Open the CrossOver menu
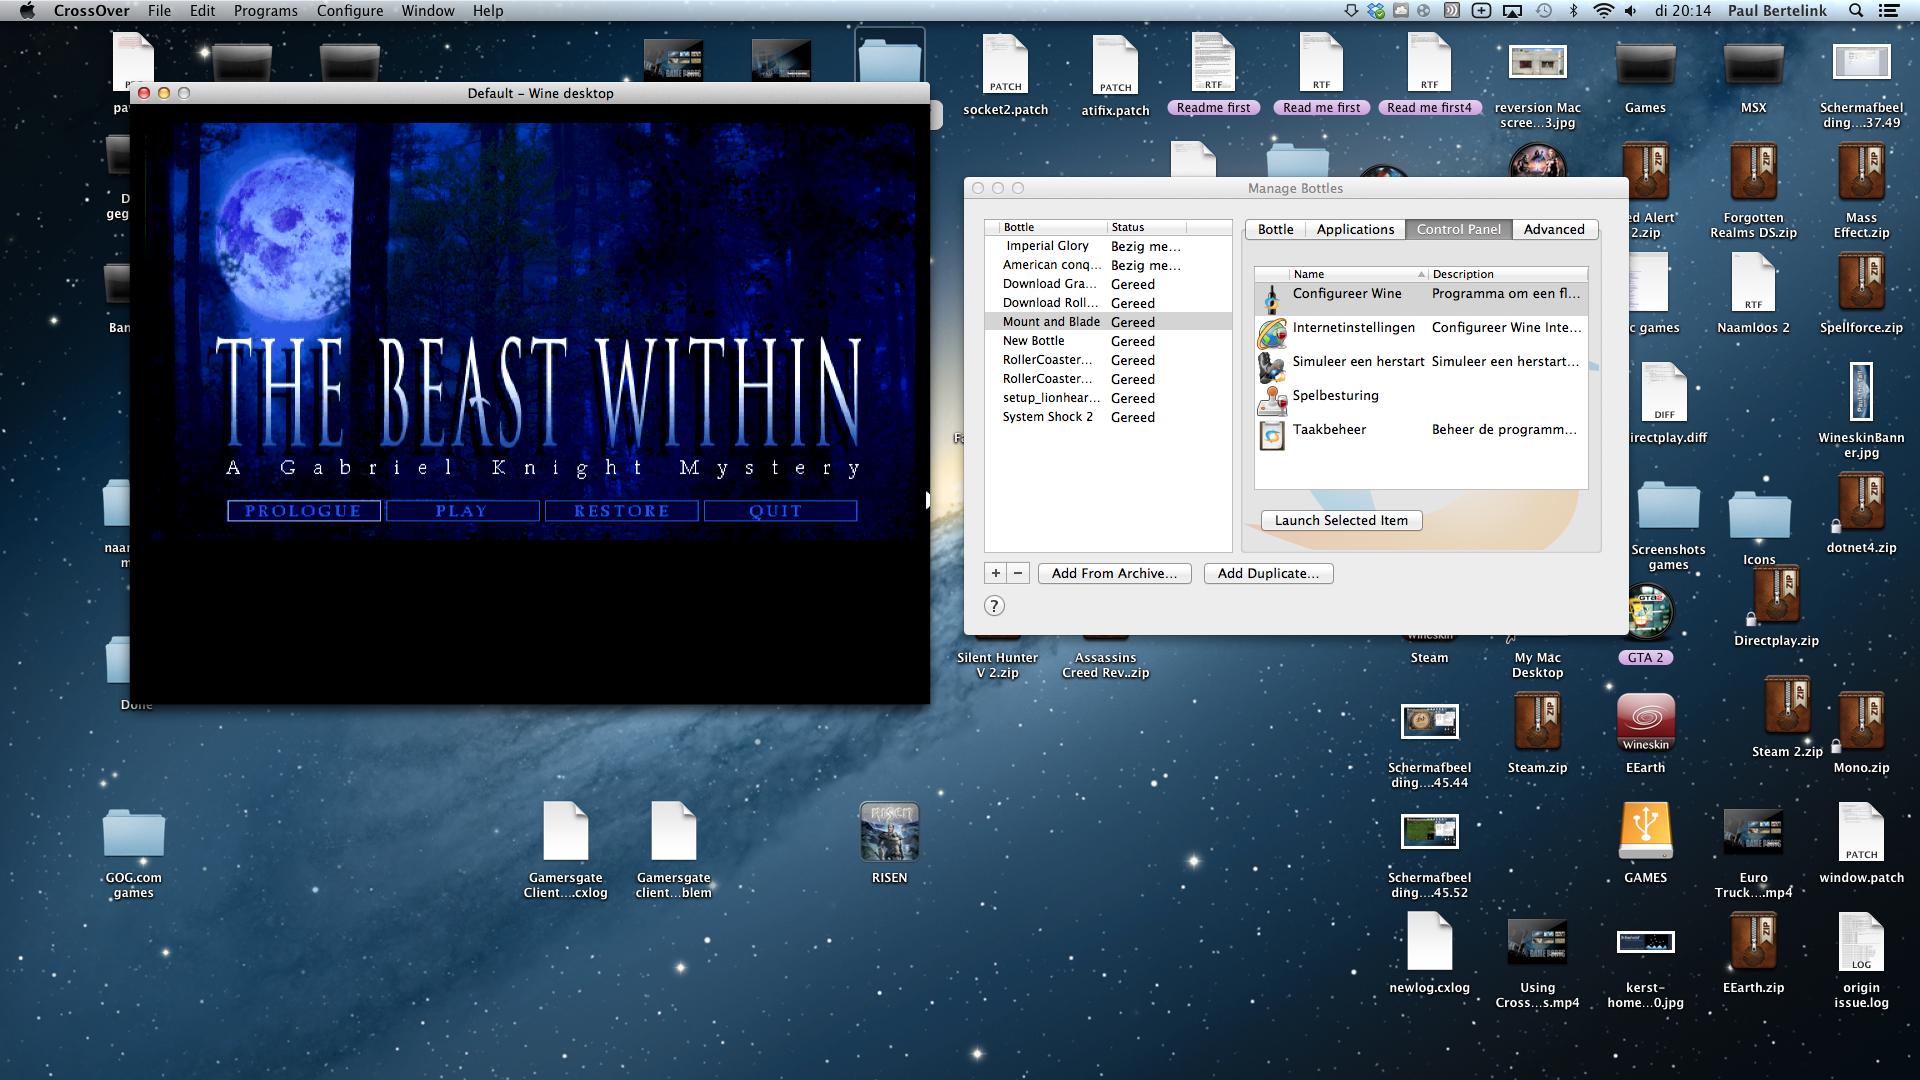 click(x=91, y=11)
